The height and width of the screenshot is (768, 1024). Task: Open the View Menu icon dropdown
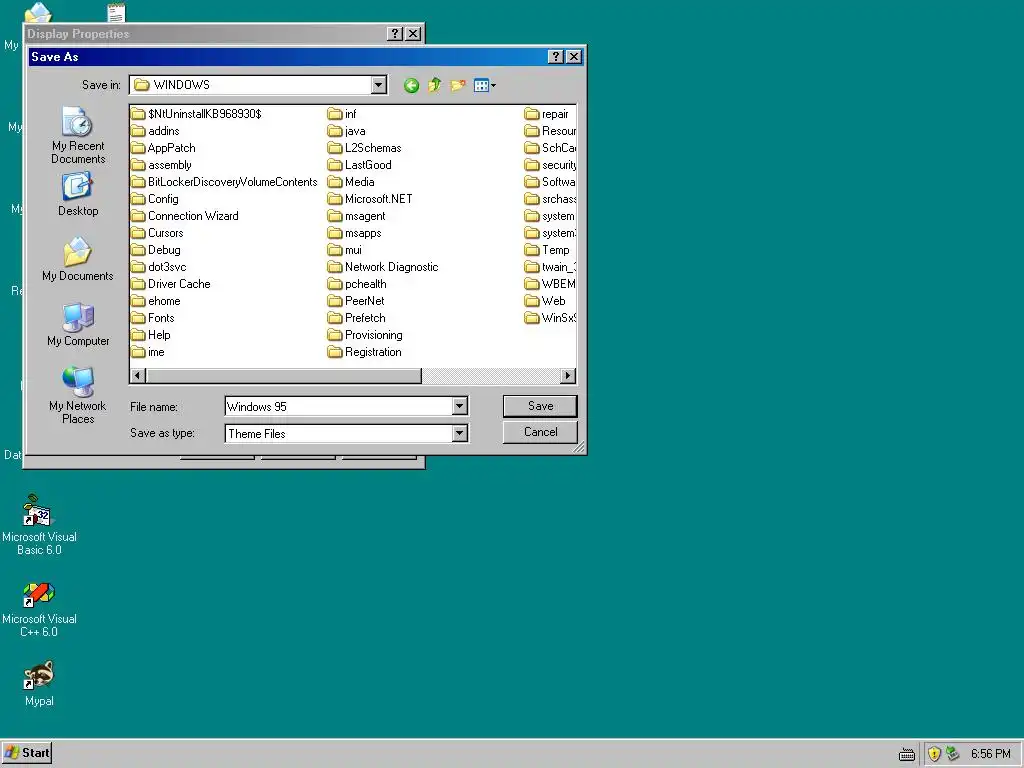tap(485, 85)
